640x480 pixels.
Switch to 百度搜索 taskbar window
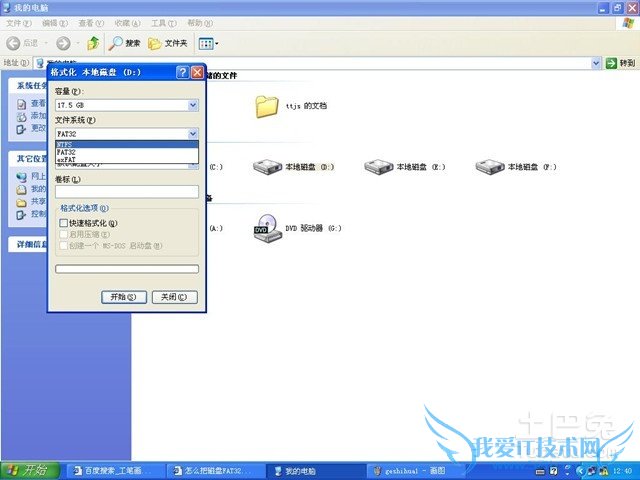click(x=116, y=471)
